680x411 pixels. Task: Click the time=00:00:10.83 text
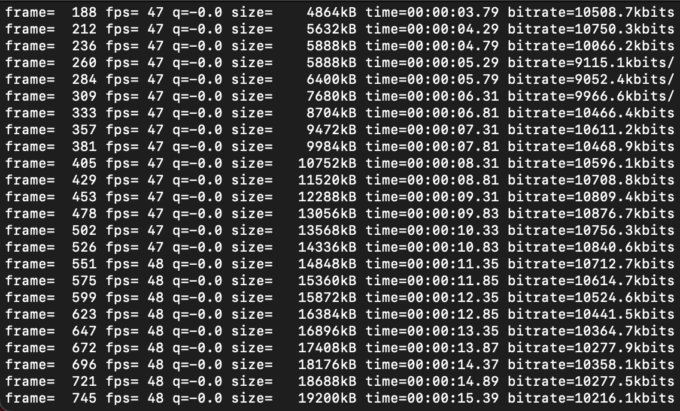coord(432,248)
